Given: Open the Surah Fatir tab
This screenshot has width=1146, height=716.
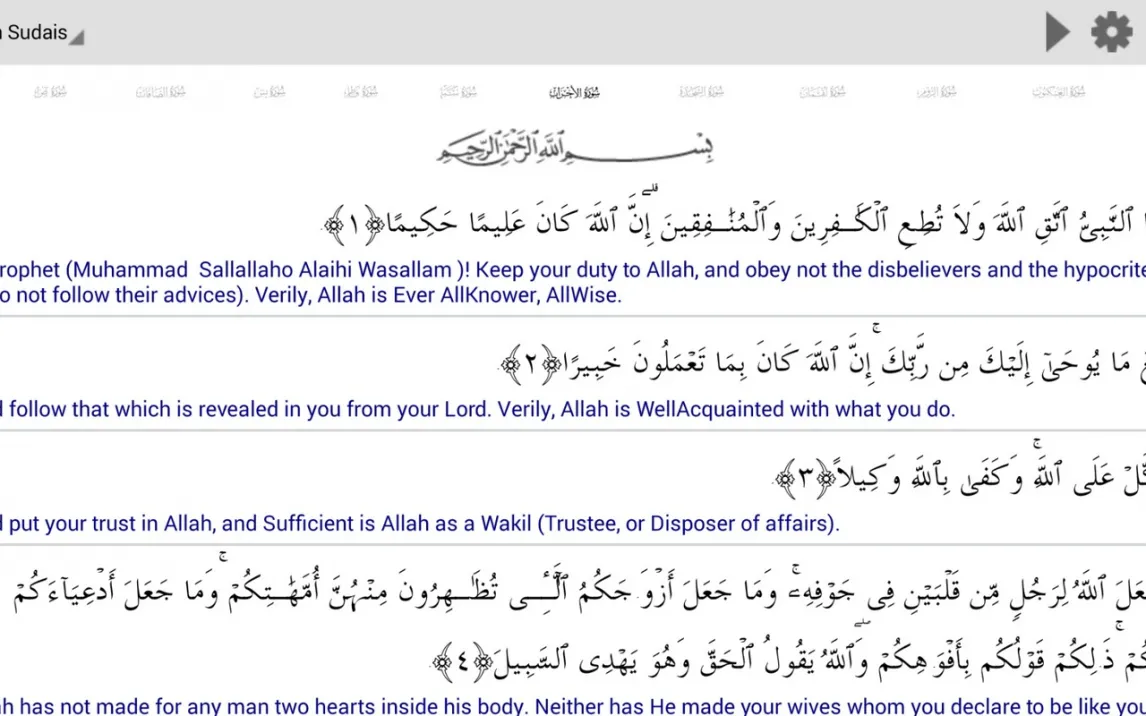Looking at the screenshot, I should 361,92.
